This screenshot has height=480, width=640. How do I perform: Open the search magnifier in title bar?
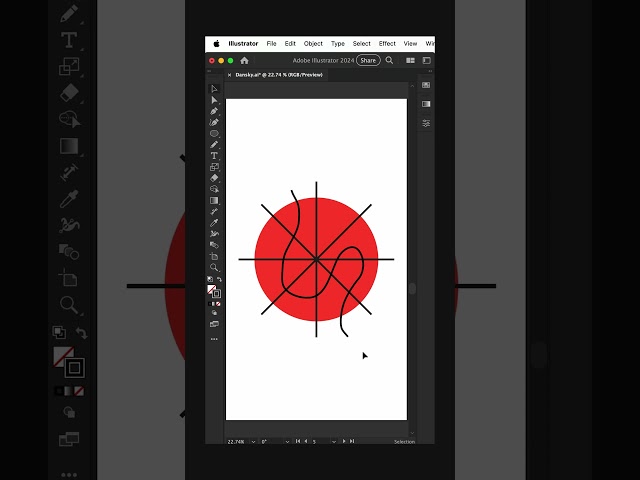pyautogui.click(x=389, y=60)
